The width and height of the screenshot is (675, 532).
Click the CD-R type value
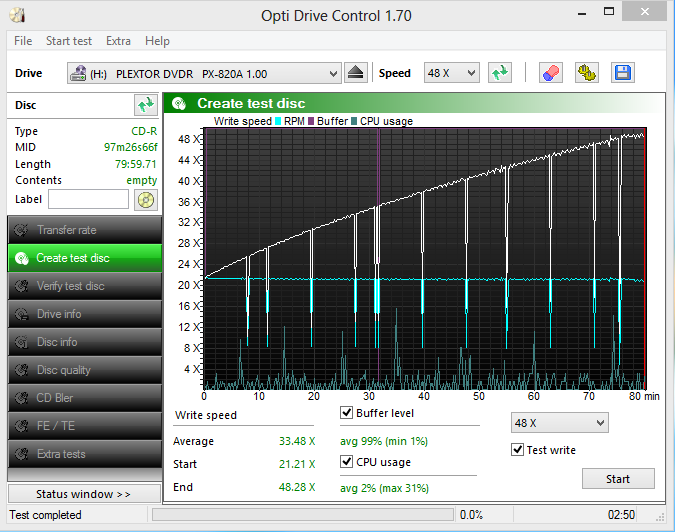(x=144, y=131)
